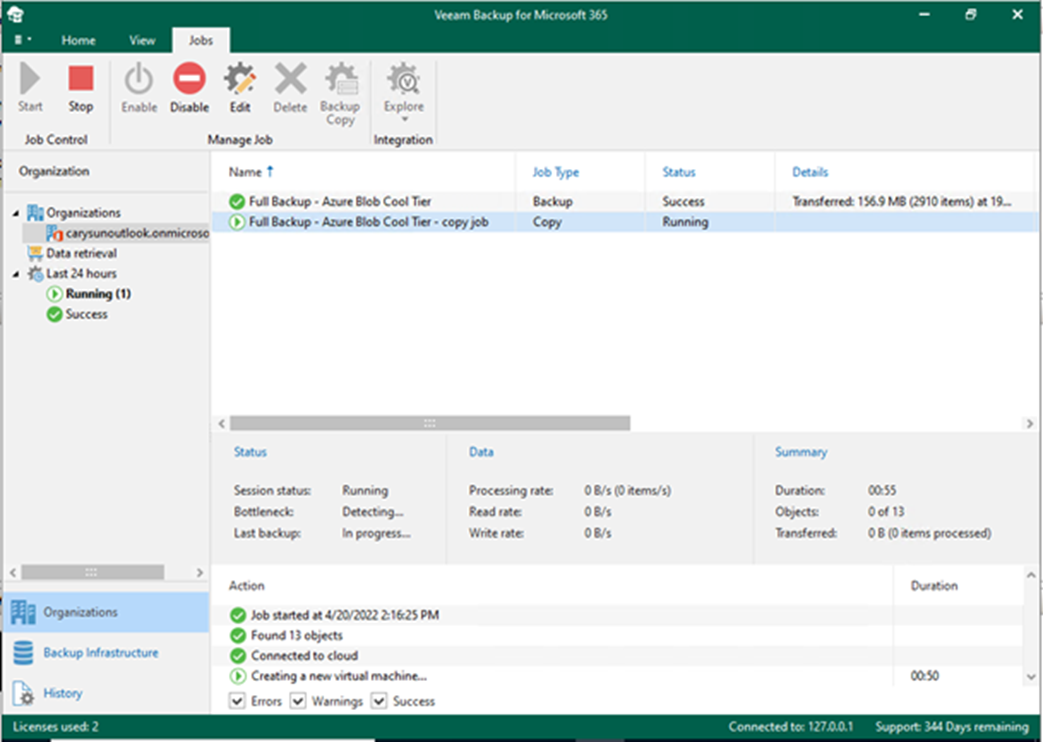Click the Enable job power icon
This screenshot has height=742, width=1043.
[x=139, y=78]
